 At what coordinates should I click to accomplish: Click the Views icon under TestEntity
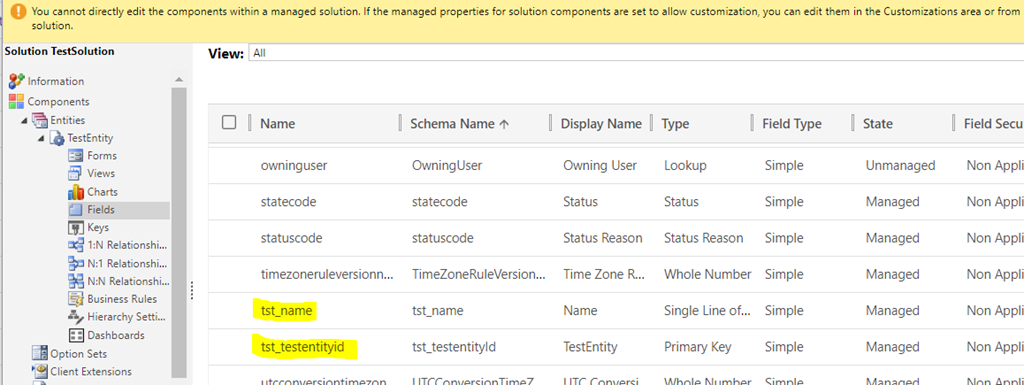pyautogui.click(x=76, y=174)
